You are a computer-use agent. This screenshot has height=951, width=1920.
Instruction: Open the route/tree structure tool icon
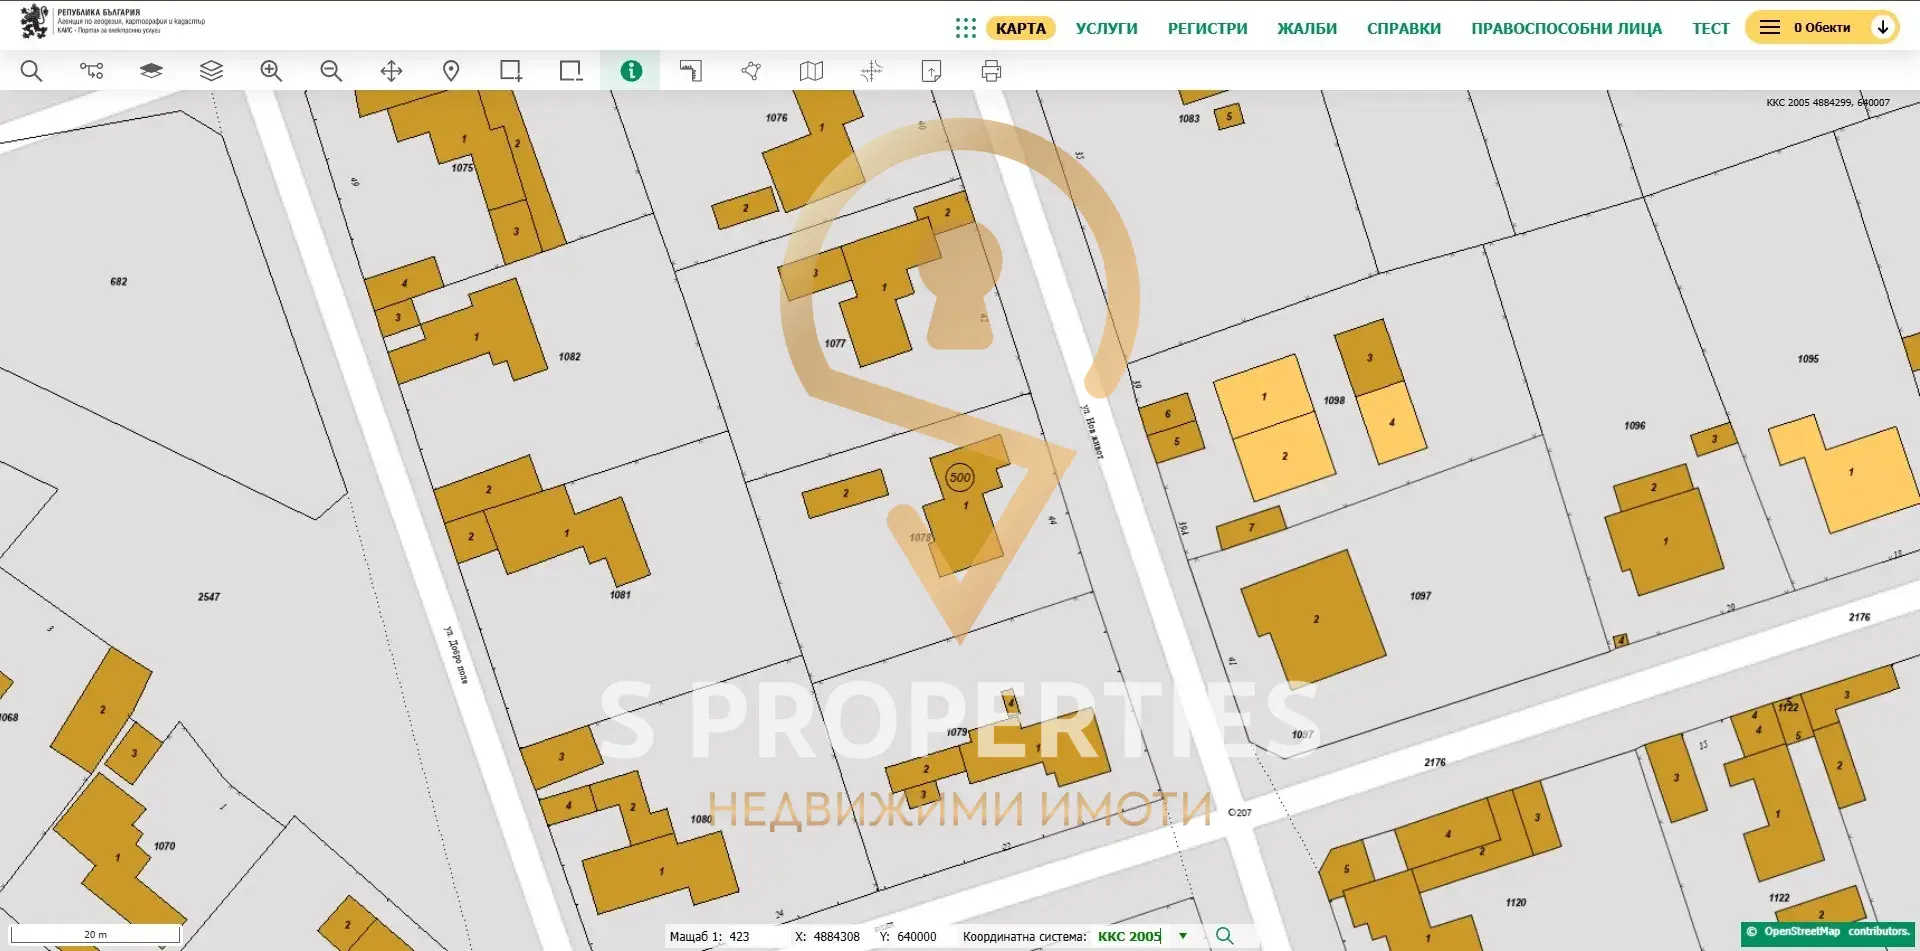click(x=91, y=71)
